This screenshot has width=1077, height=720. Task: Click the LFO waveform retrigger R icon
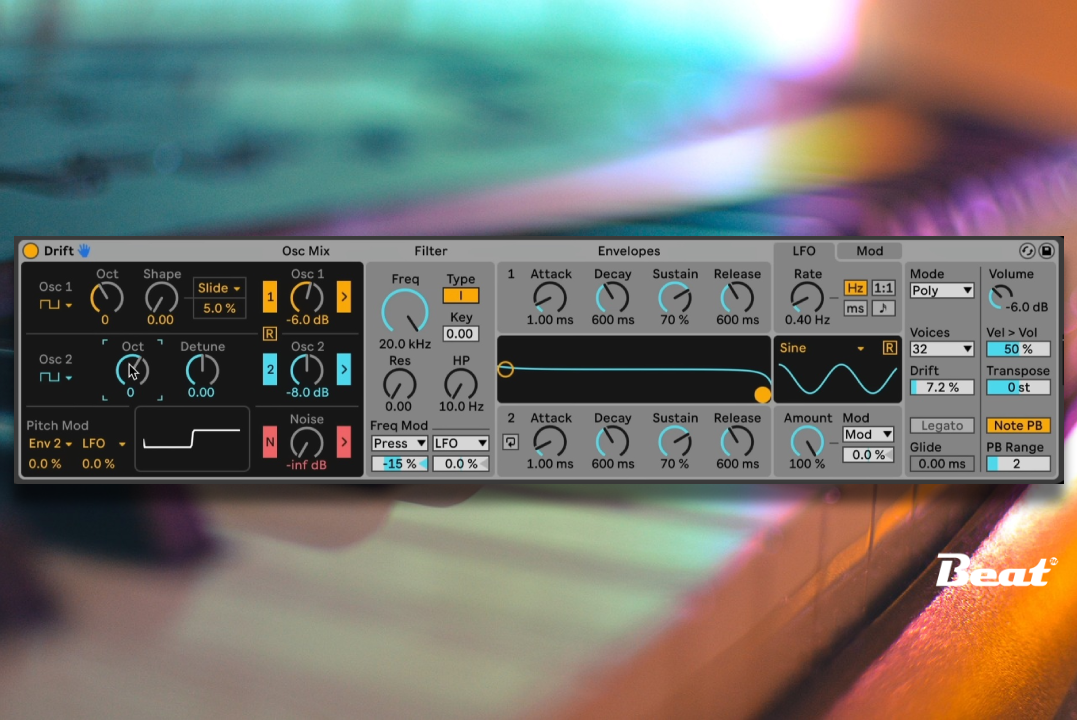point(889,348)
